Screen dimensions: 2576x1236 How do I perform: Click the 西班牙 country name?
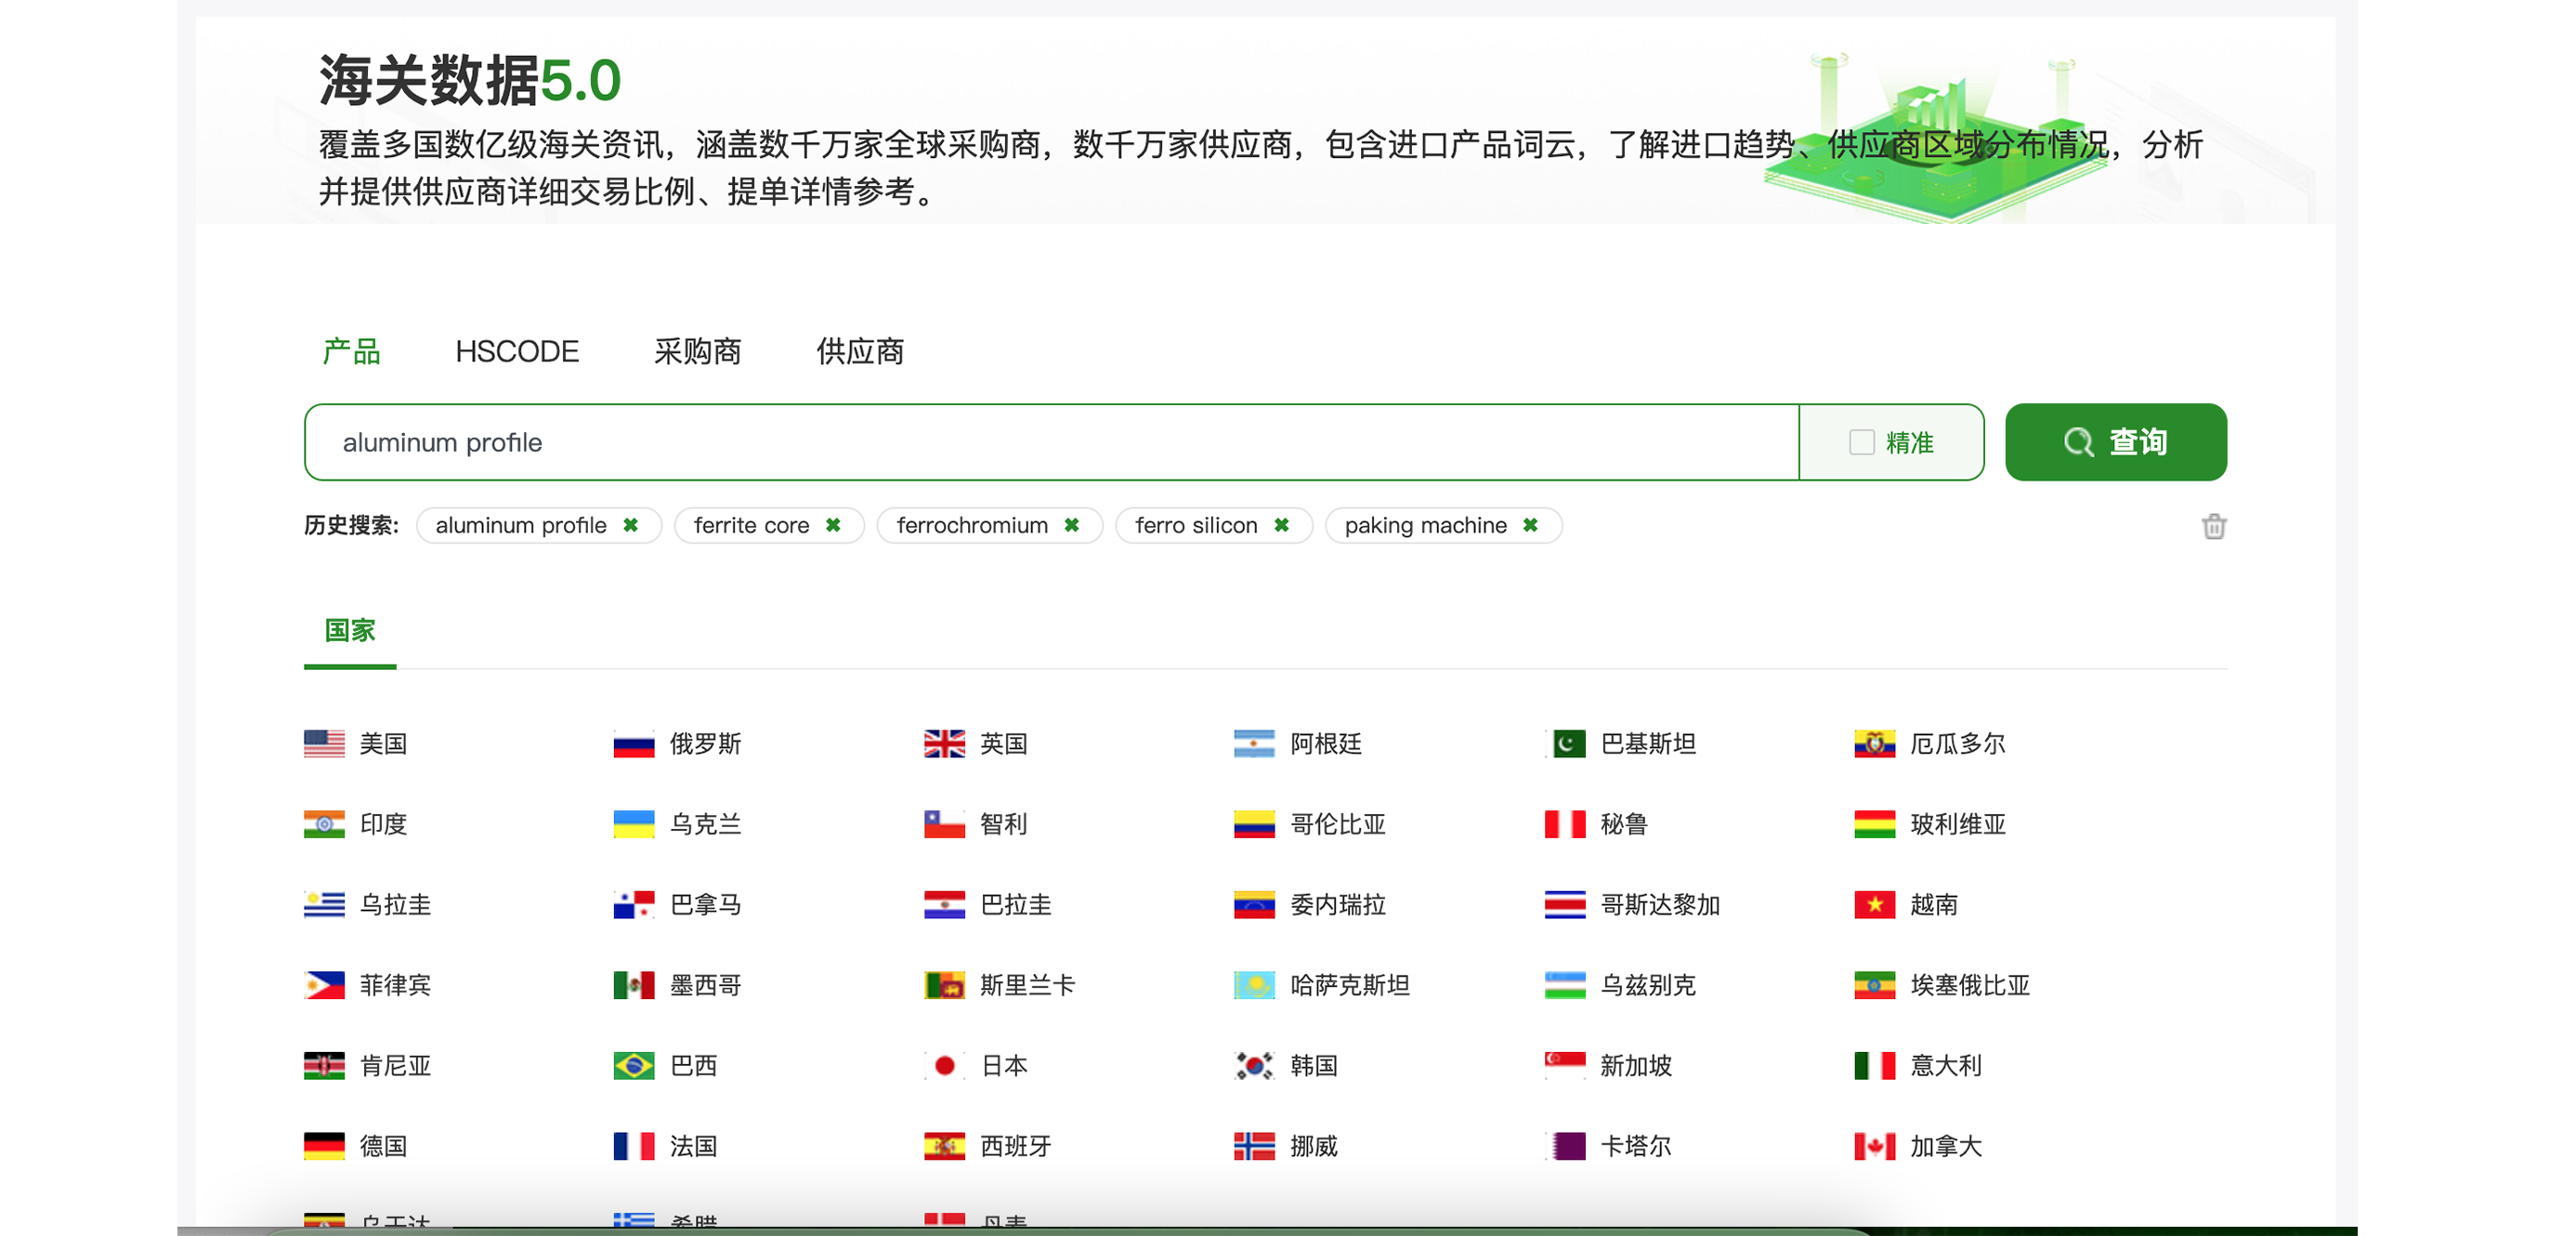(x=1016, y=1146)
